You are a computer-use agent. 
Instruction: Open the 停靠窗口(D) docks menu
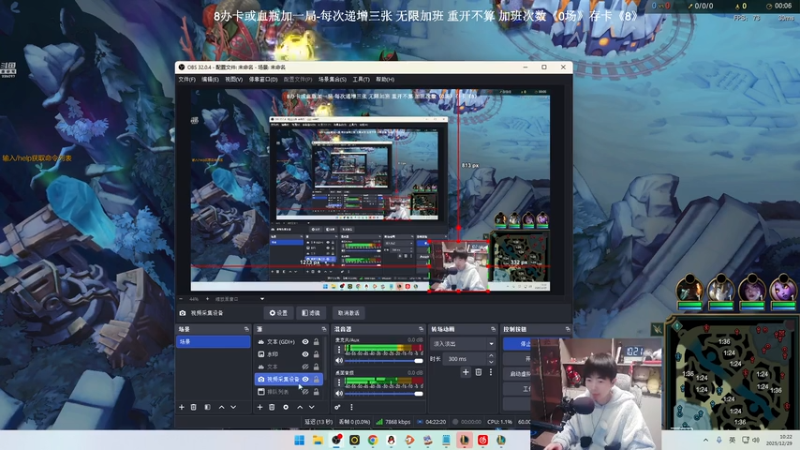(263, 80)
